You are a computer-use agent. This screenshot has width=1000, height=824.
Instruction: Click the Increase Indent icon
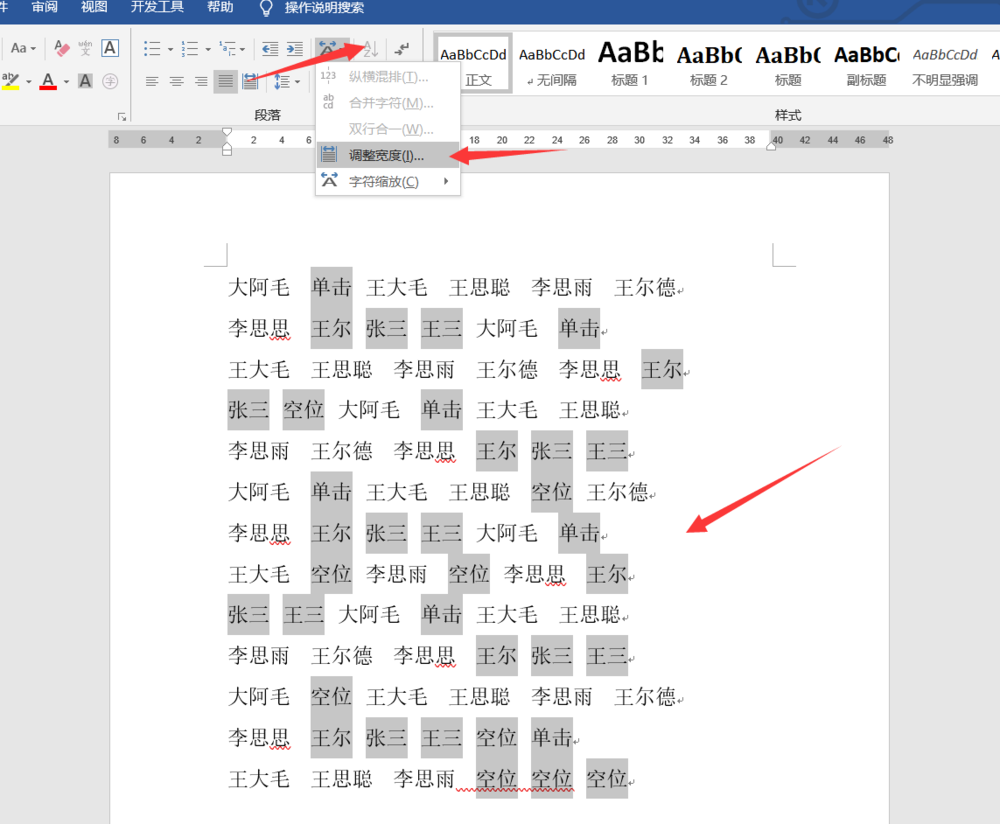coord(295,48)
